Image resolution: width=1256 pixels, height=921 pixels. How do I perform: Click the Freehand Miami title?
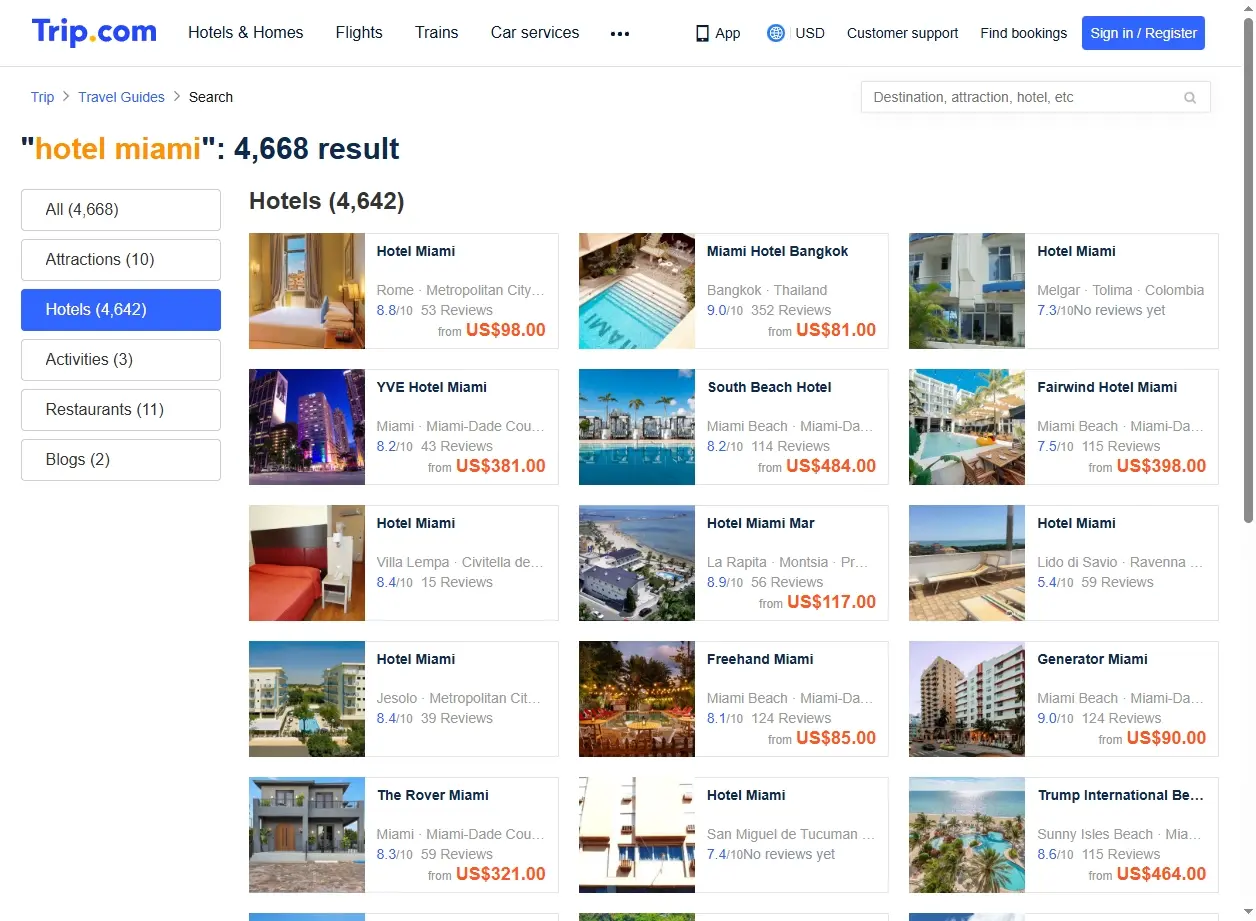tap(760, 659)
